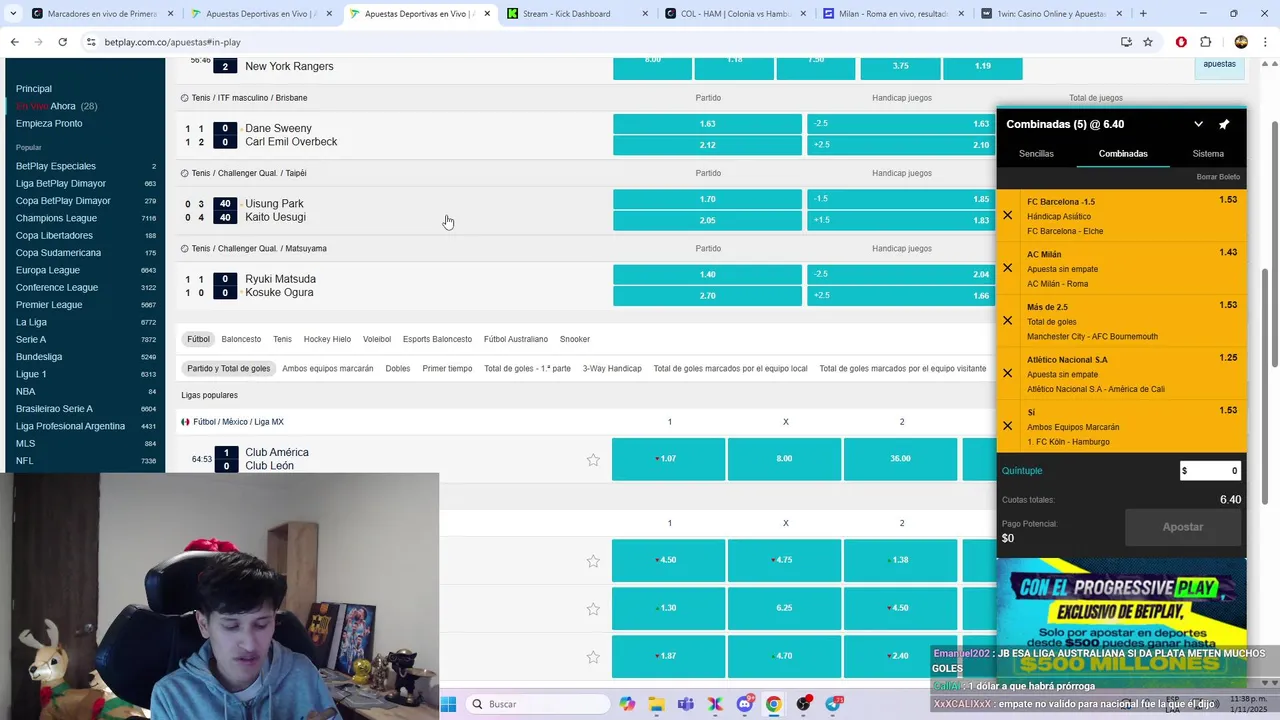The image size is (1280, 720).
Task: Remove Atlético Nacional S.A selection from betslip
Action: click(x=1007, y=373)
